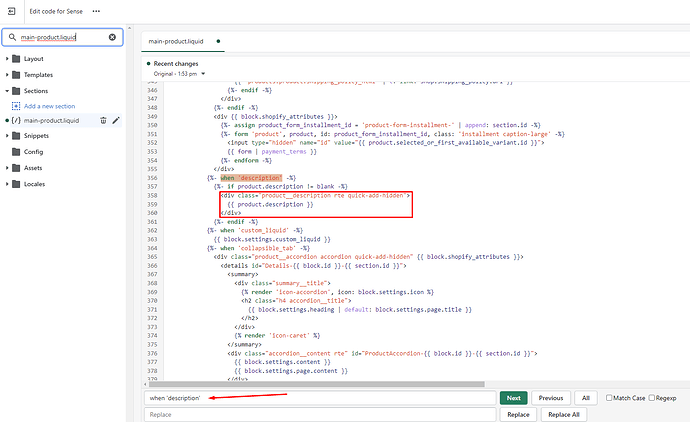Click the search magnifier icon in sidebar
The width and height of the screenshot is (690, 422).
(x=12, y=37)
